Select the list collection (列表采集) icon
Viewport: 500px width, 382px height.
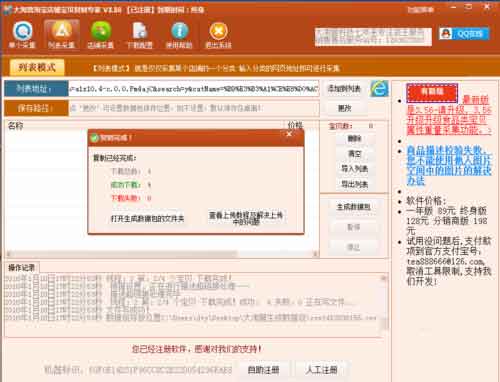coord(62,35)
